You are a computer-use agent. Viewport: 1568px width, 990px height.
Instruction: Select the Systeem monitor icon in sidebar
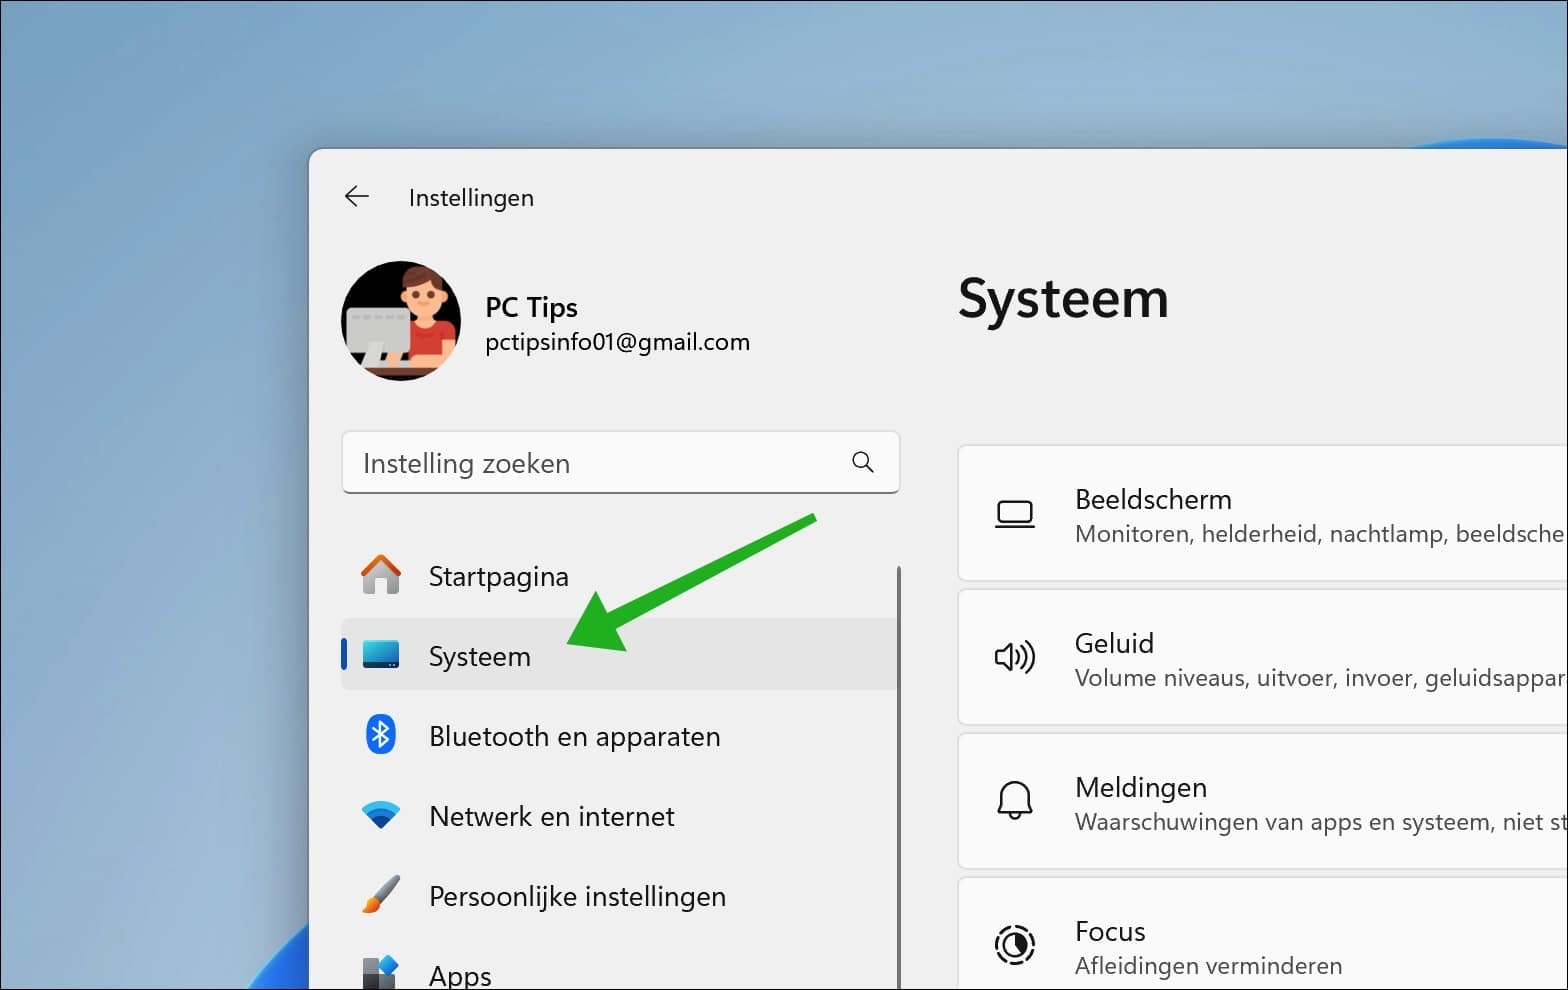tap(381, 655)
